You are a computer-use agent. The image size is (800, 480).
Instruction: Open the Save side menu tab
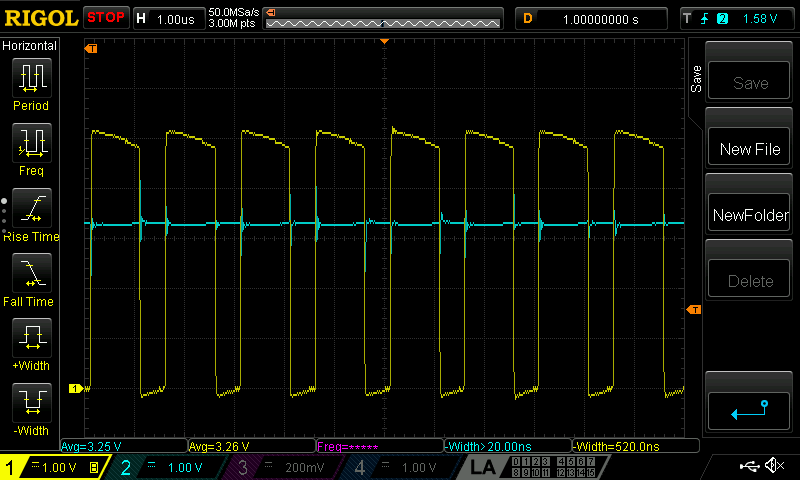696,80
